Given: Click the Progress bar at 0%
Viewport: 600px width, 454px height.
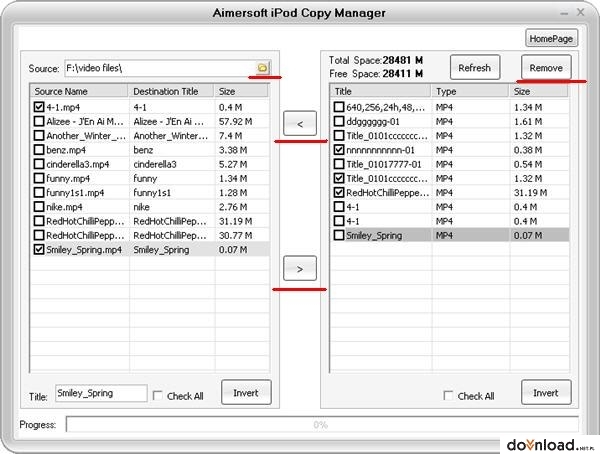Looking at the screenshot, I should pos(321,425).
